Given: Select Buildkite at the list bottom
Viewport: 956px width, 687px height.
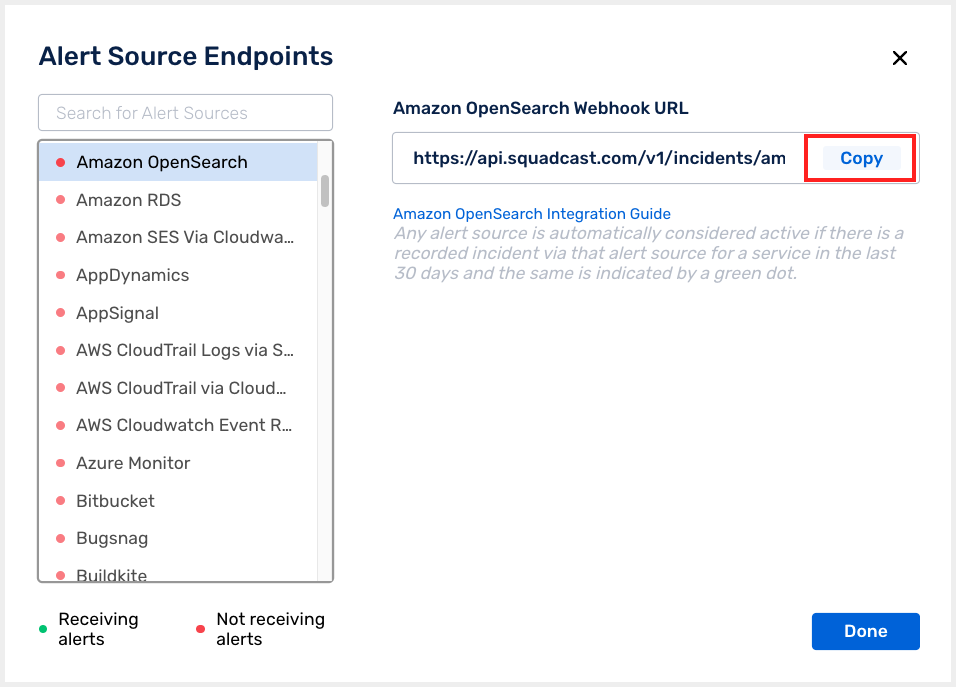Looking at the screenshot, I should (x=111, y=575).
